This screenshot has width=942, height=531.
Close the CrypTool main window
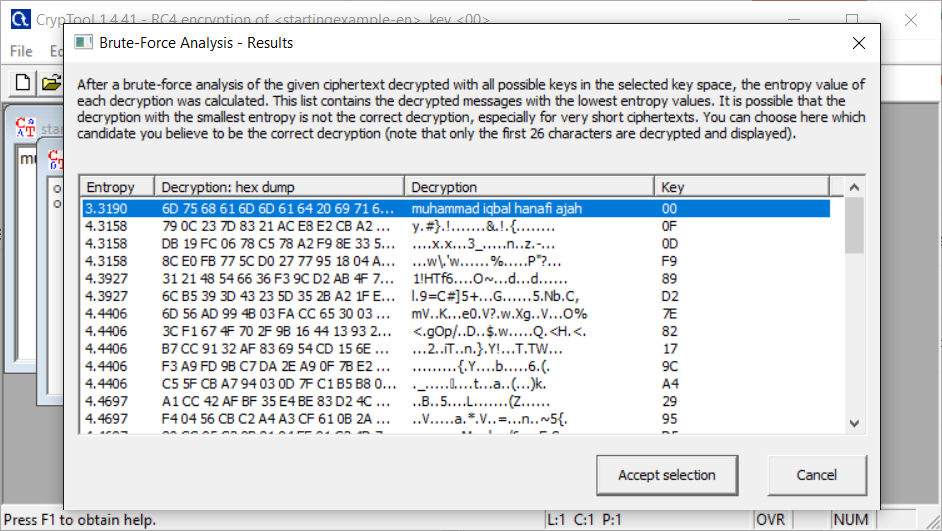[911, 20]
